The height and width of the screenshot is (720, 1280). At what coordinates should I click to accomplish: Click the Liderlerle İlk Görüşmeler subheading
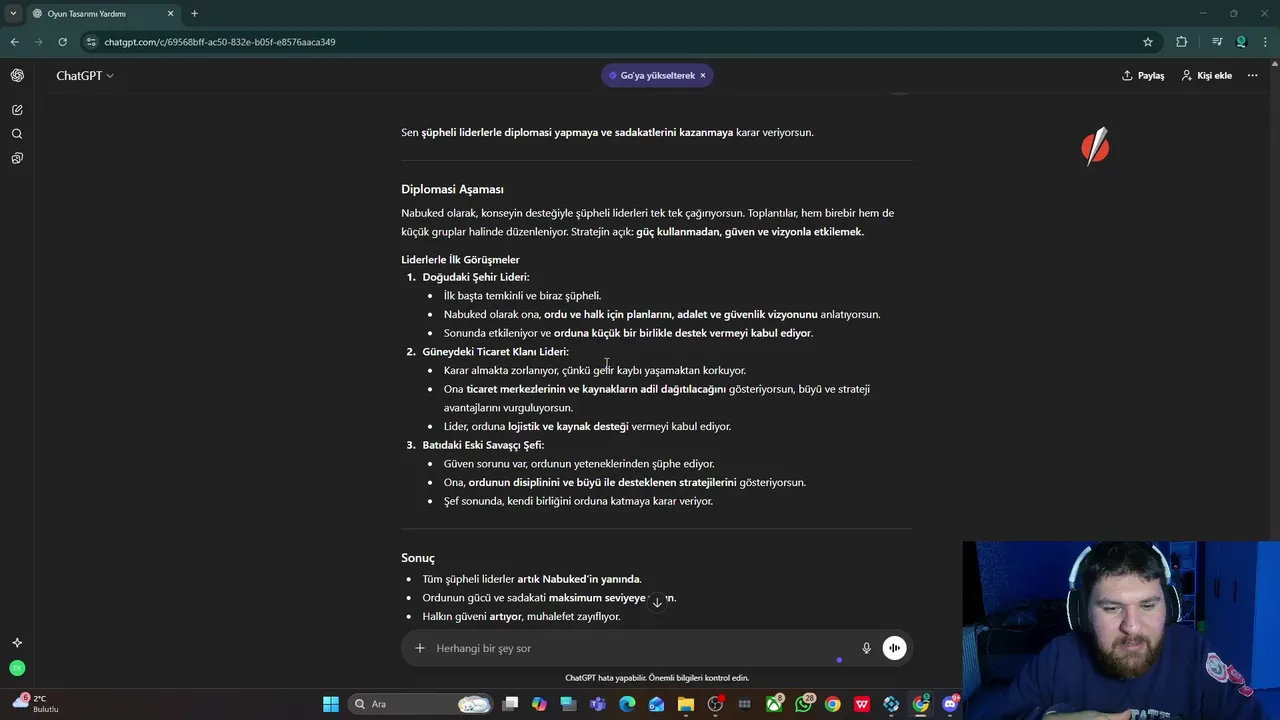pyautogui.click(x=460, y=260)
